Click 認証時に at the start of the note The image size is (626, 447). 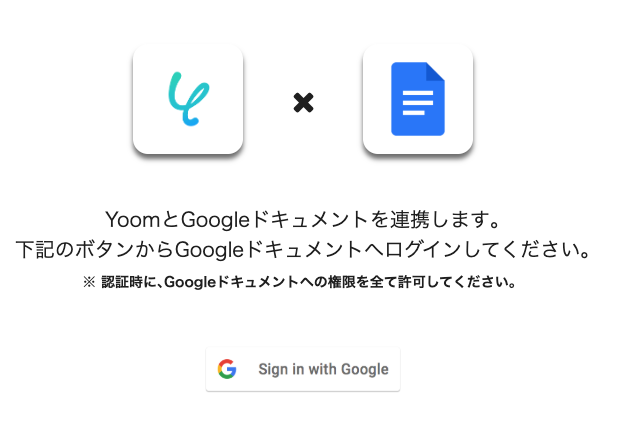pyautogui.click(x=128, y=282)
